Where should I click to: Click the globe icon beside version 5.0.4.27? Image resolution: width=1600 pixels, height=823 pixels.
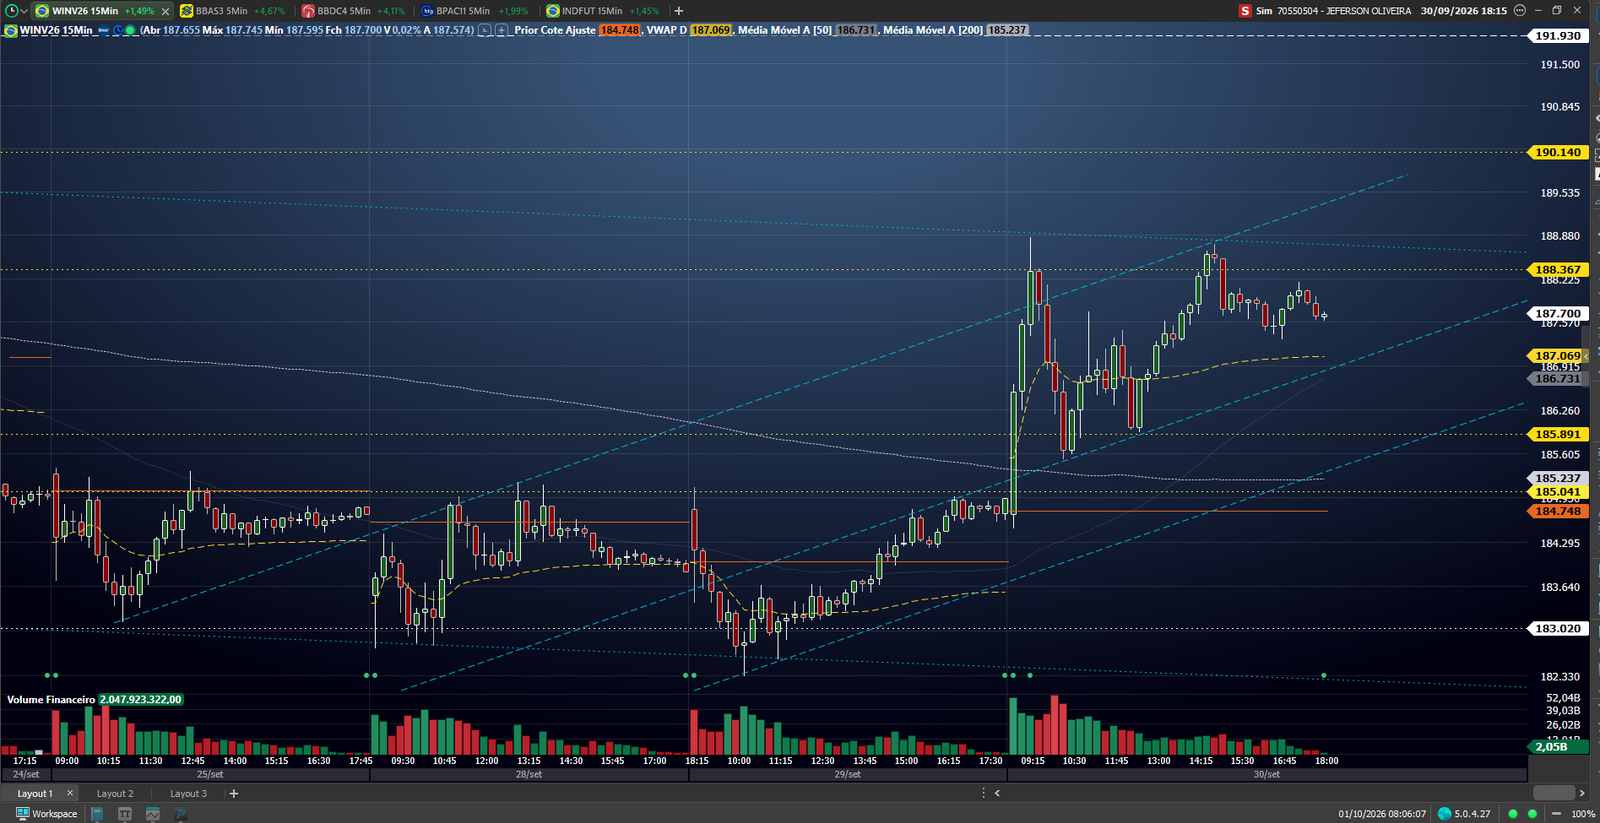tap(1444, 814)
